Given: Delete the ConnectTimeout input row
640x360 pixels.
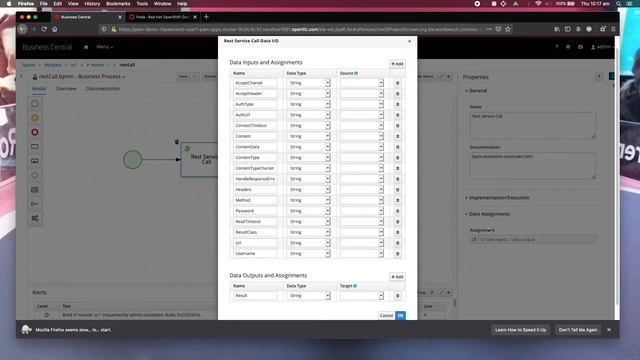Looking at the screenshot, I should [x=397, y=125].
